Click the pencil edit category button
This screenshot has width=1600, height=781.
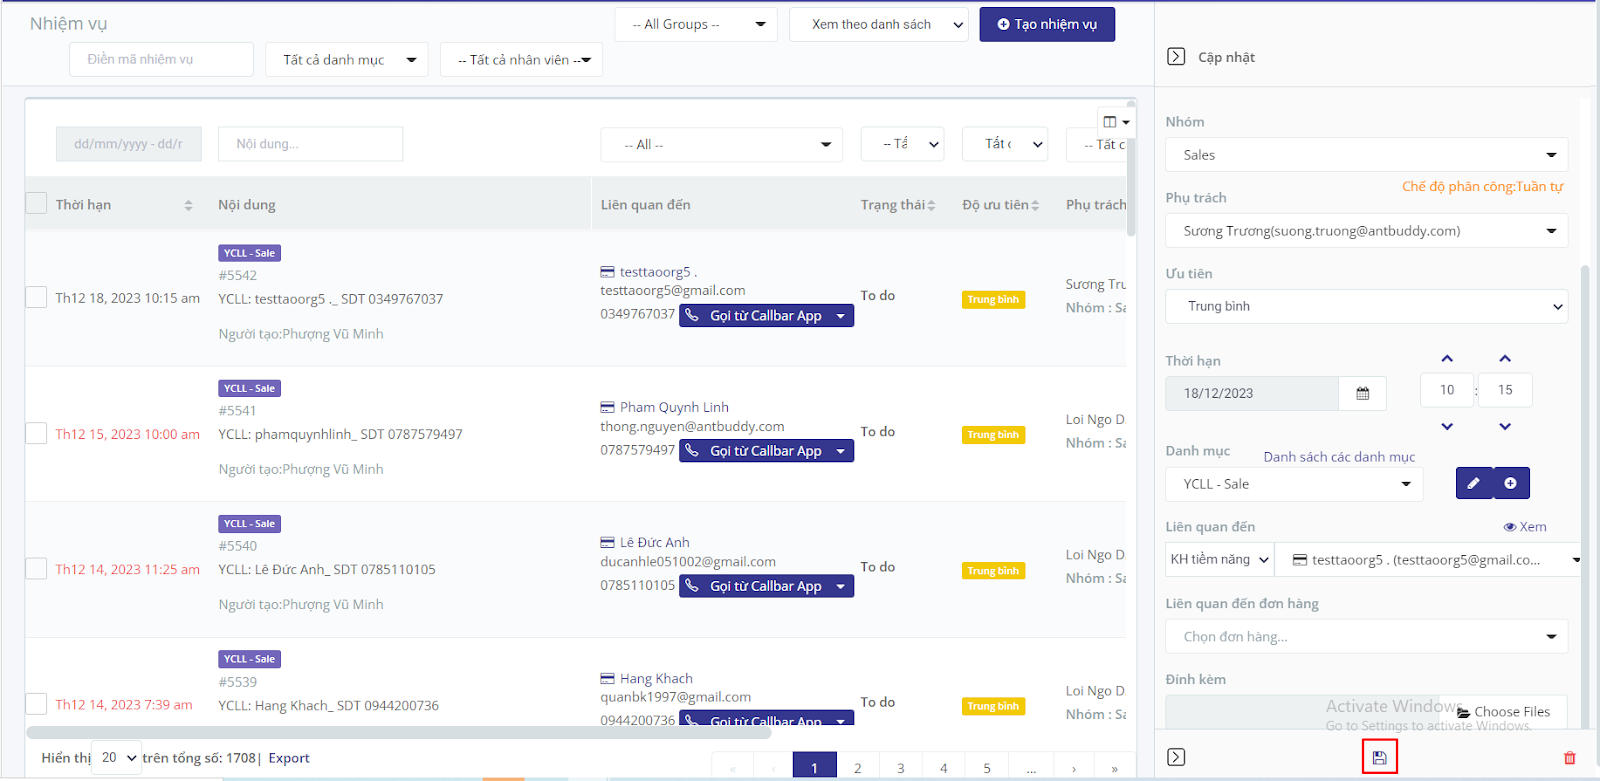click(1474, 483)
